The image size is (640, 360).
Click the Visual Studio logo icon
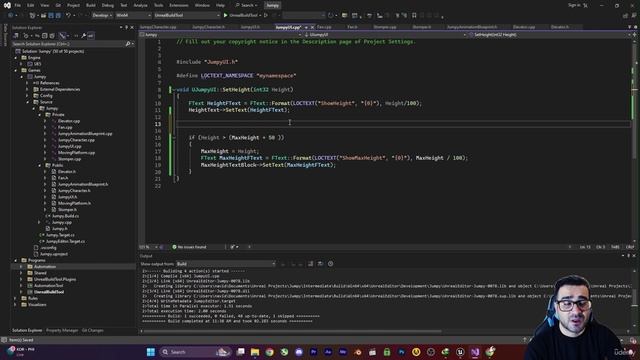7,5
